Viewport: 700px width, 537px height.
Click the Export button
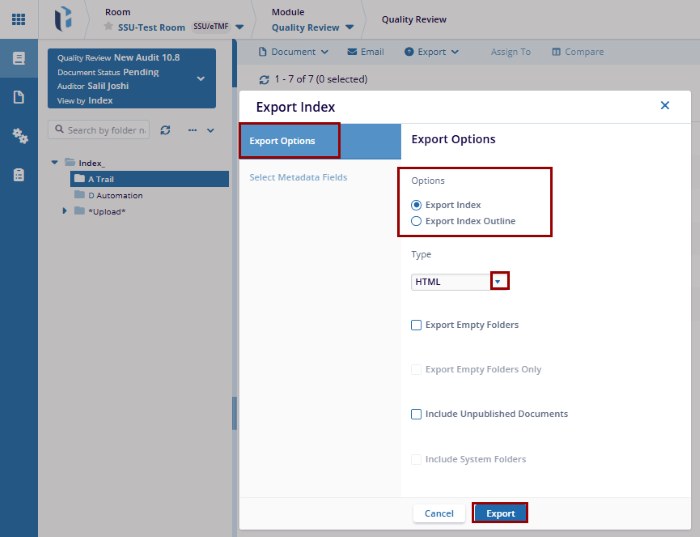500,513
